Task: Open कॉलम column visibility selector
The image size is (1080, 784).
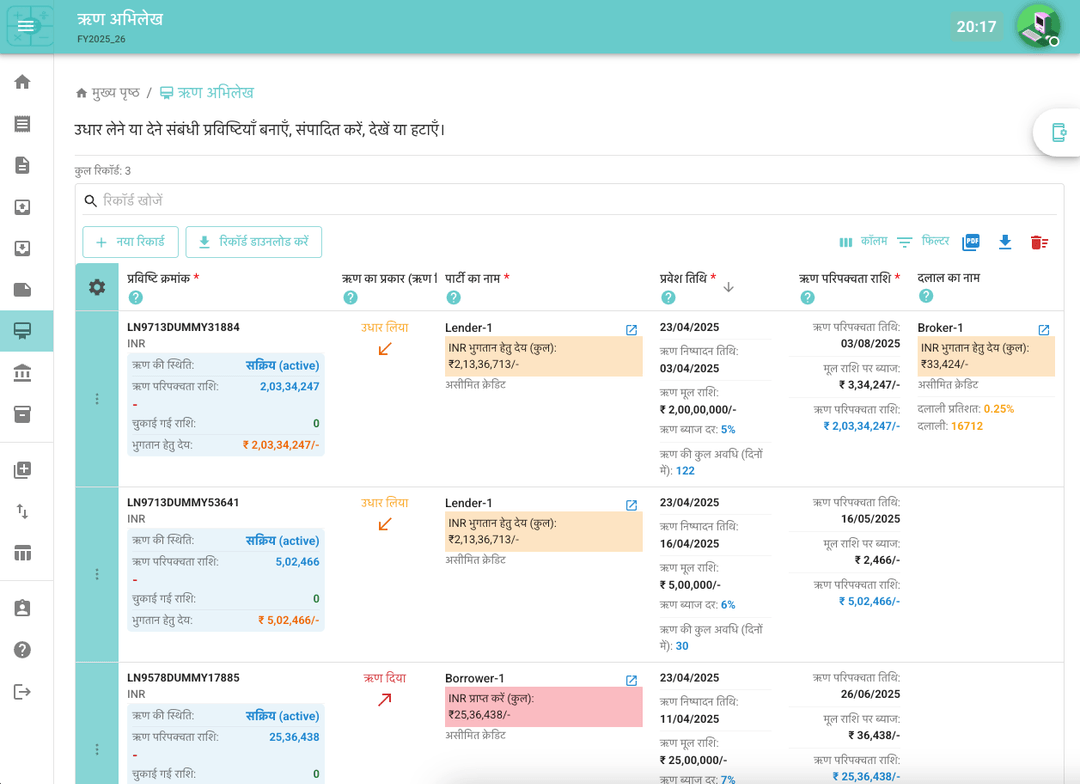Action: tap(862, 242)
